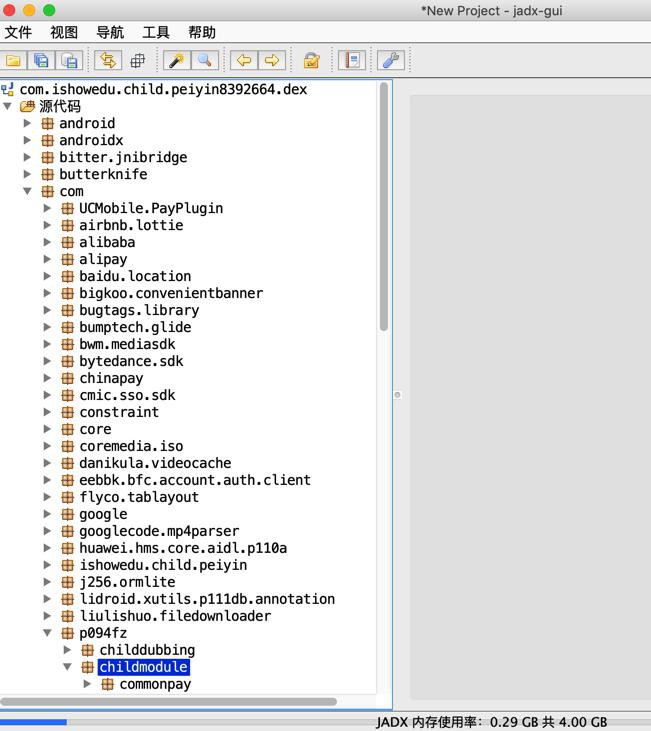Collapse the childmodule package

pyautogui.click(x=68, y=667)
